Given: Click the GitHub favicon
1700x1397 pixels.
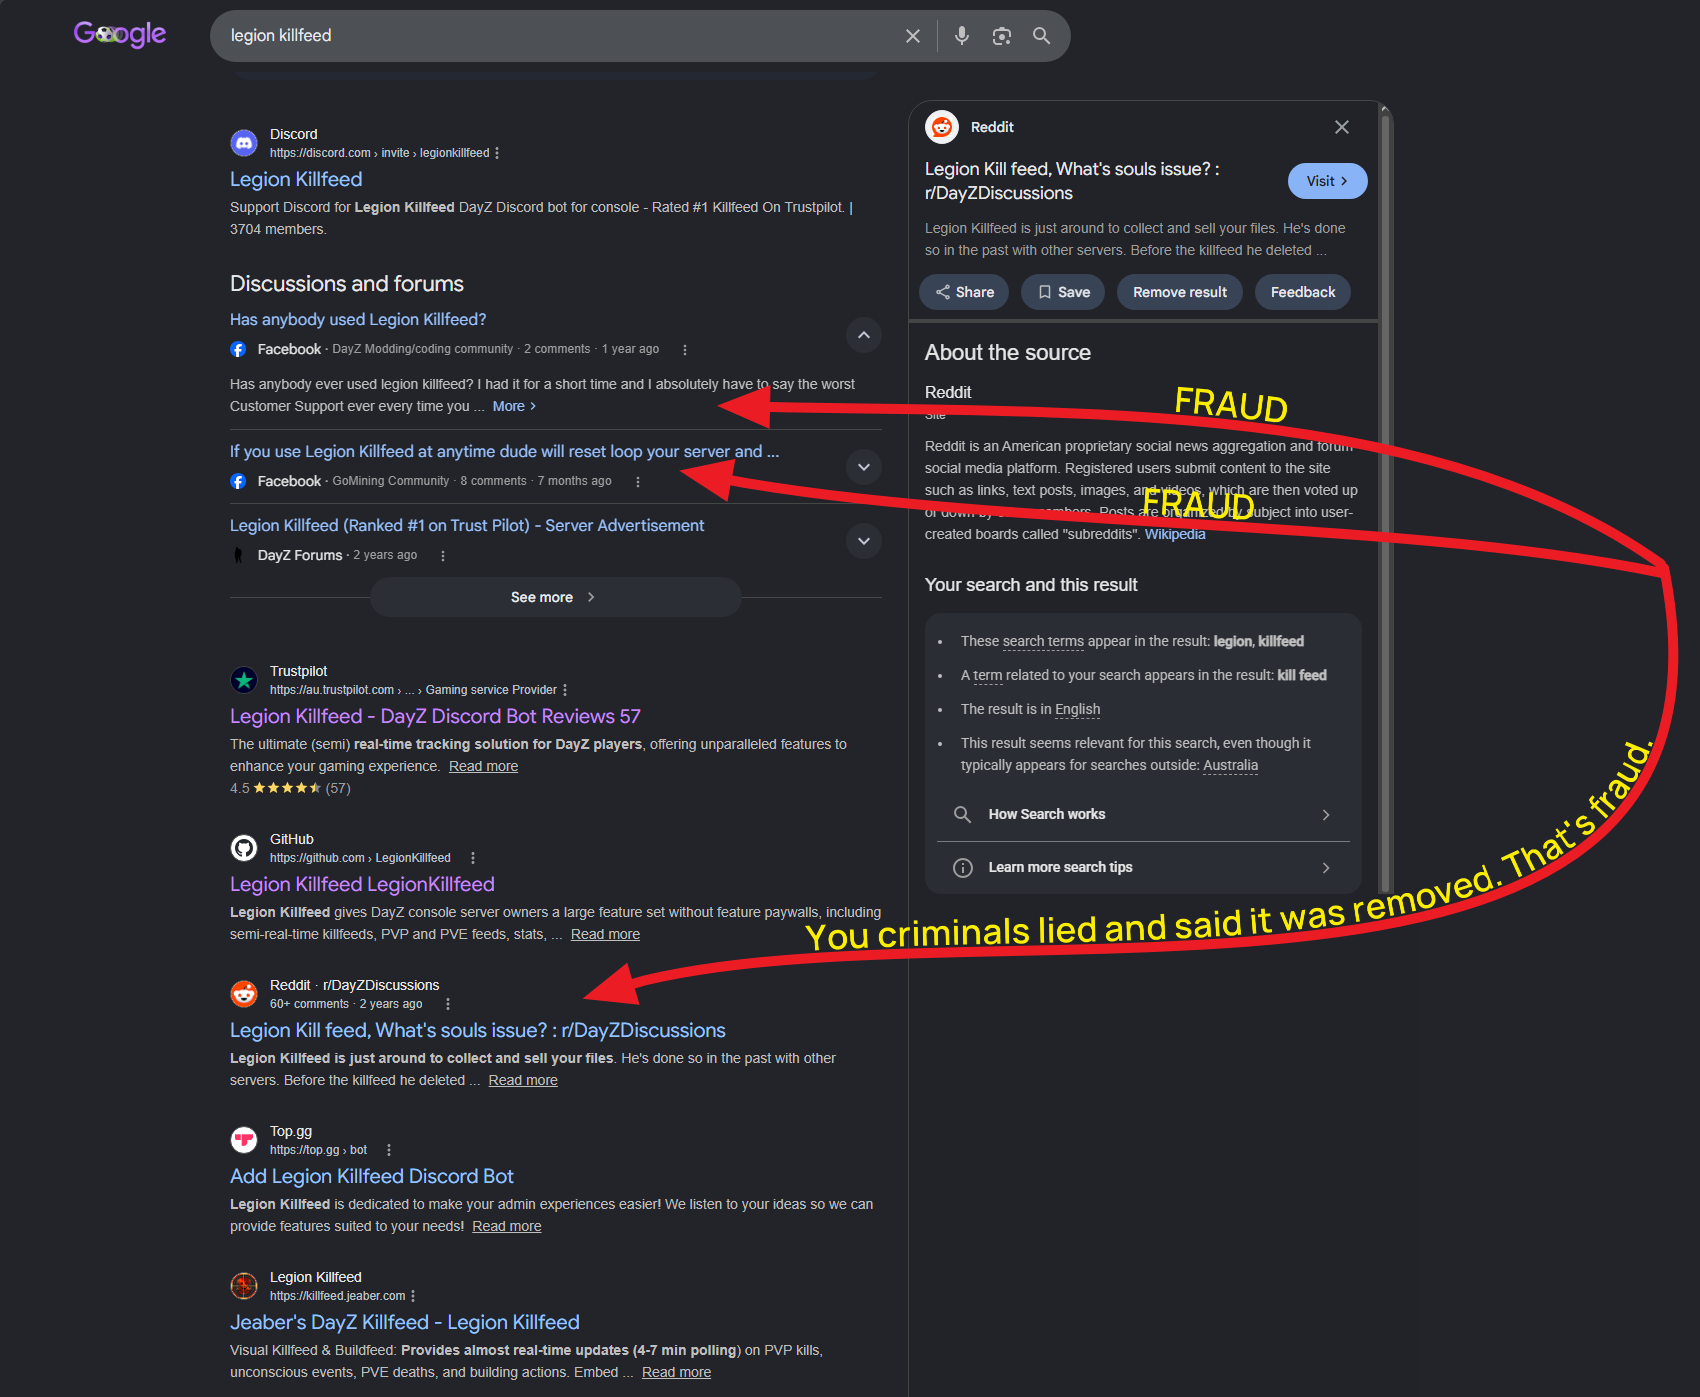Looking at the screenshot, I should point(244,848).
